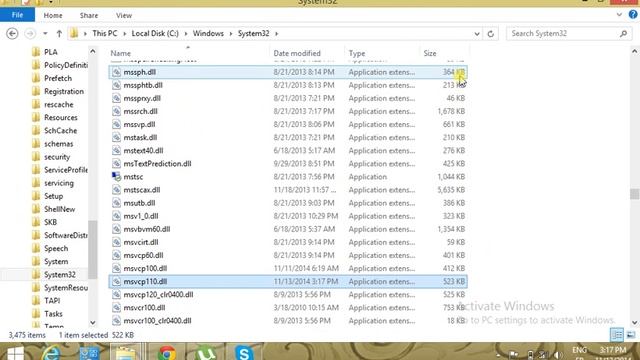This screenshot has width=640, height=360.
Task: Click the Search System32 input field
Action: pos(563,33)
